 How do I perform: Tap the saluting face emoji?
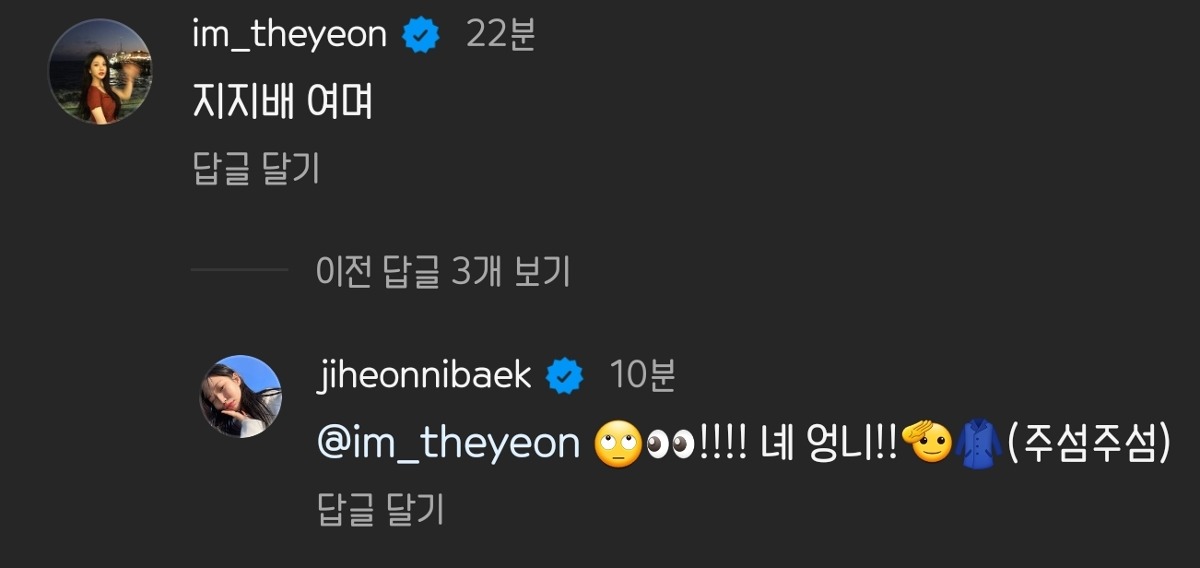926,444
